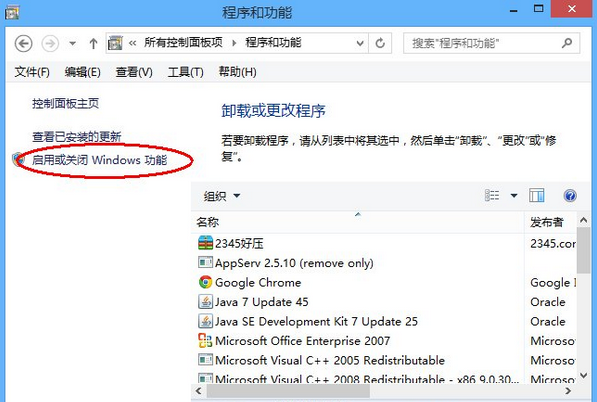Open the 工具(T) menu
597x402 pixels.
coord(185,72)
